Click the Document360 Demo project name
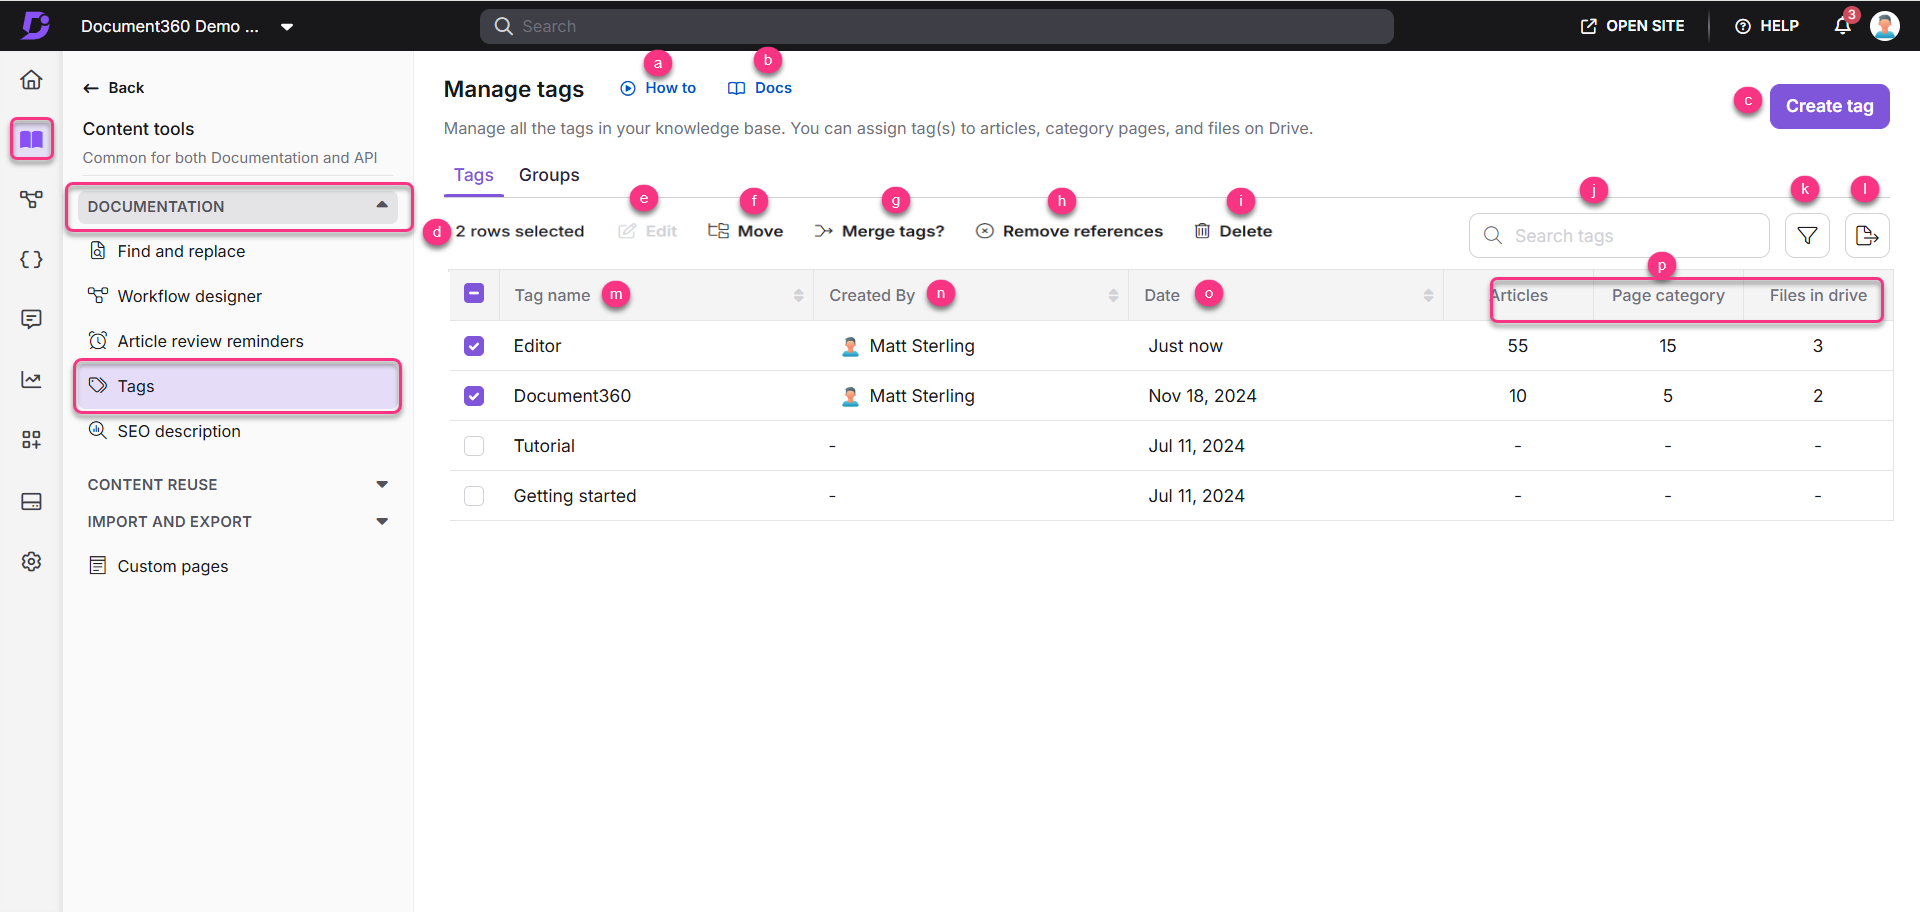1920x912 pixels. pyautogui.click(x=170, y=27)
